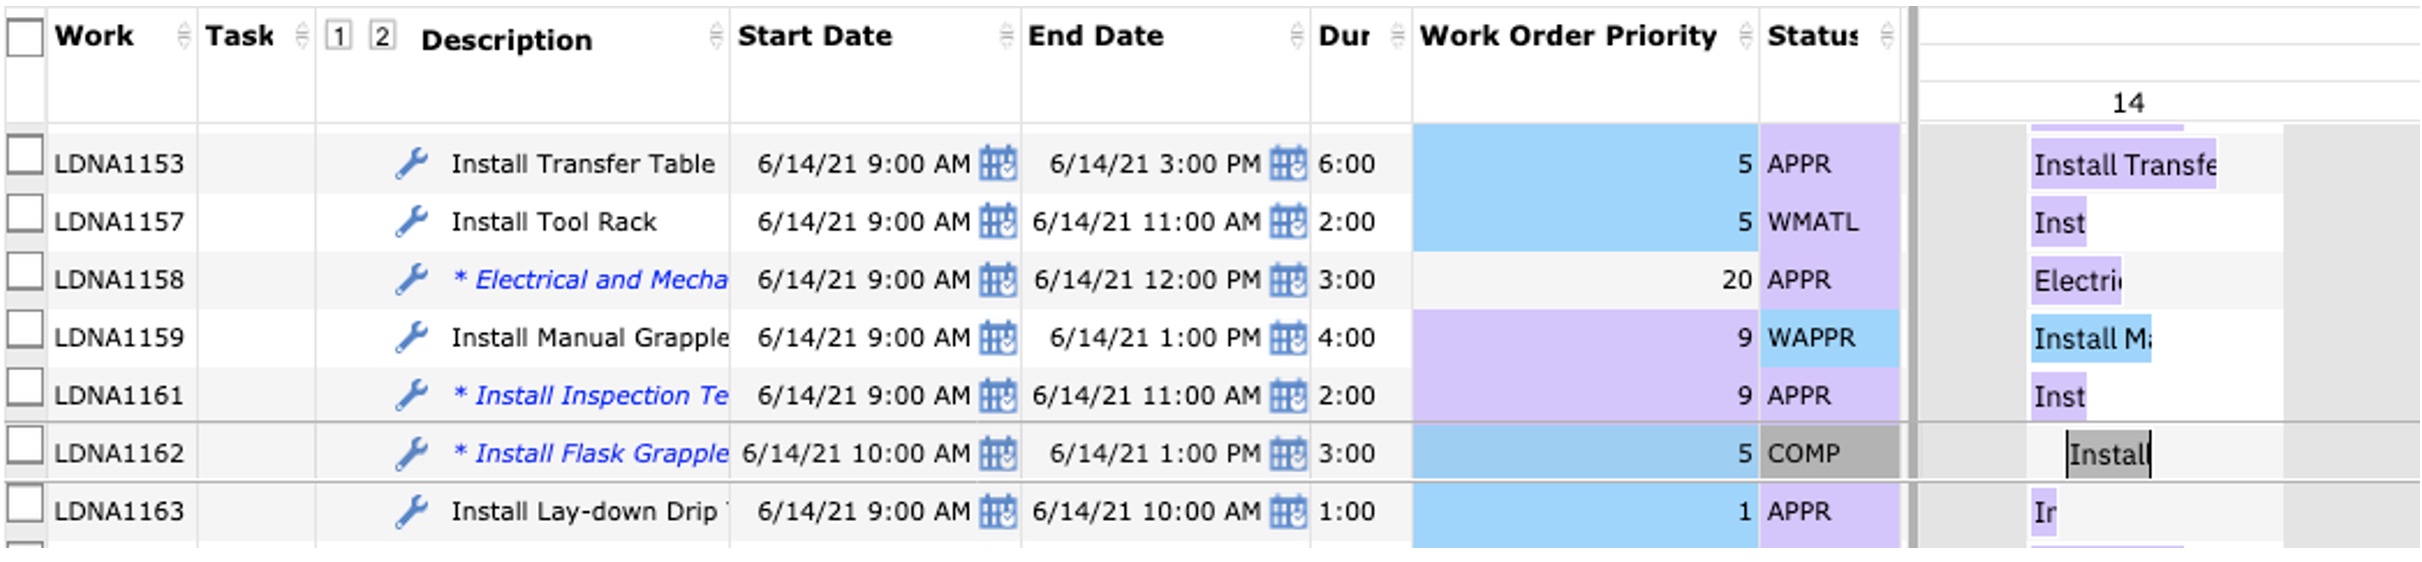The height and width of the screenshot is (562, 2422).
Task: Click wrench icon for Install Tool Rack
Action: [x=411, y=221]
